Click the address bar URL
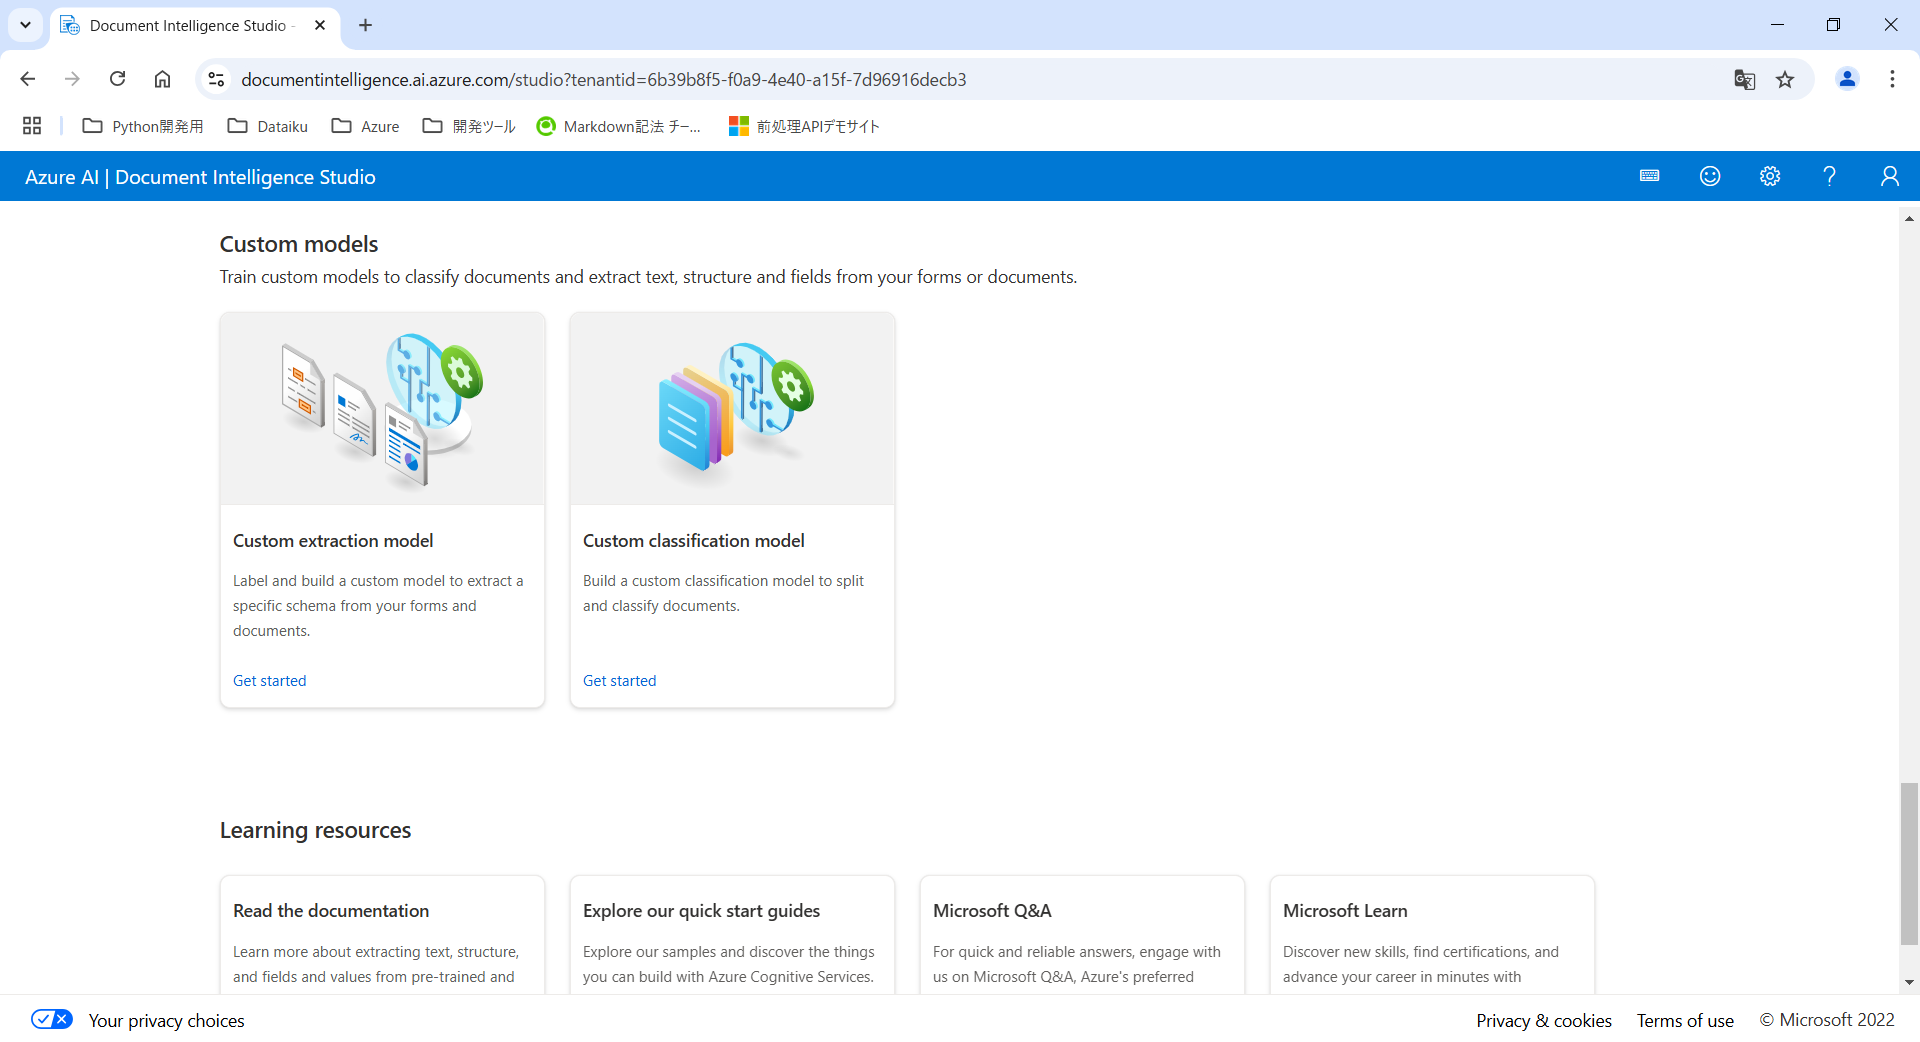Image resolution: width=1920 pixels, height=1042 pixels. [x=603, y=80]
